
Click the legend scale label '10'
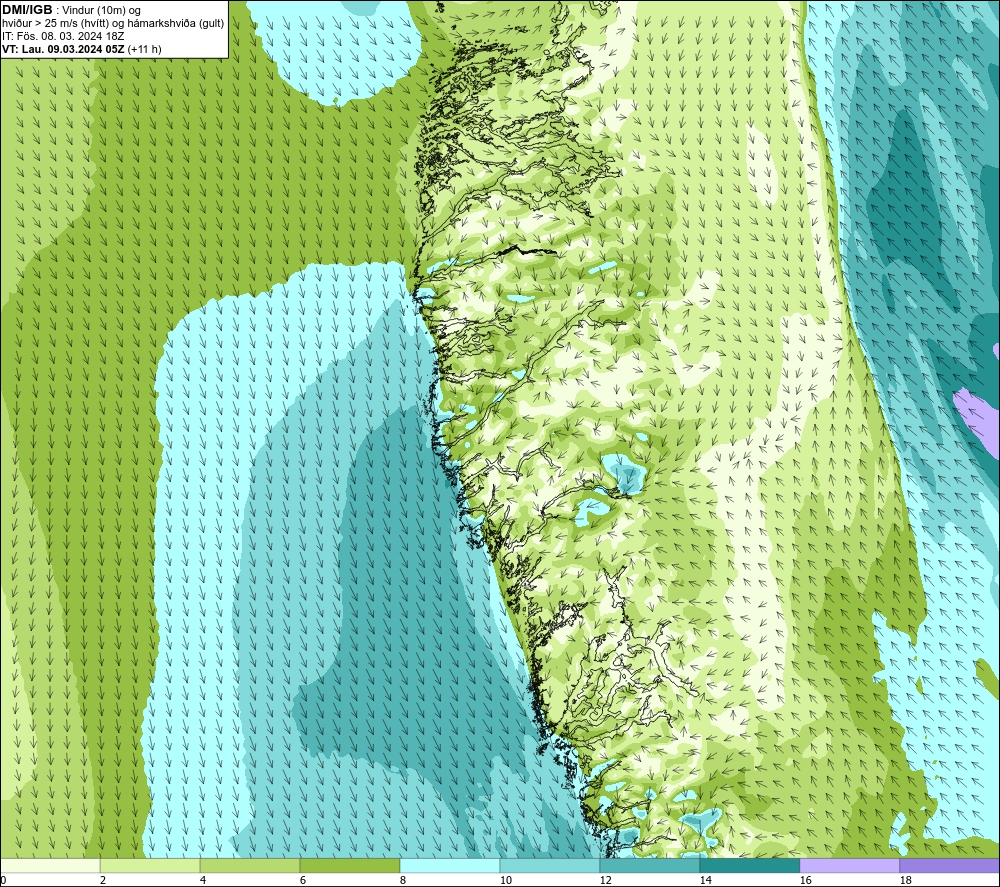(x=505, y=881)
